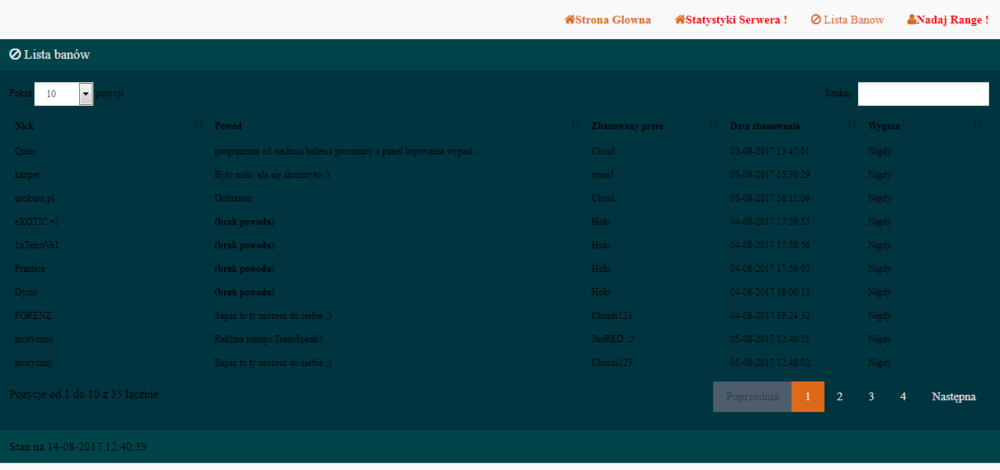Click 'Pozycje od 1 do 10 z 35 łącznie'
This screenshot has height=470, width=1000.
point(84,395)
